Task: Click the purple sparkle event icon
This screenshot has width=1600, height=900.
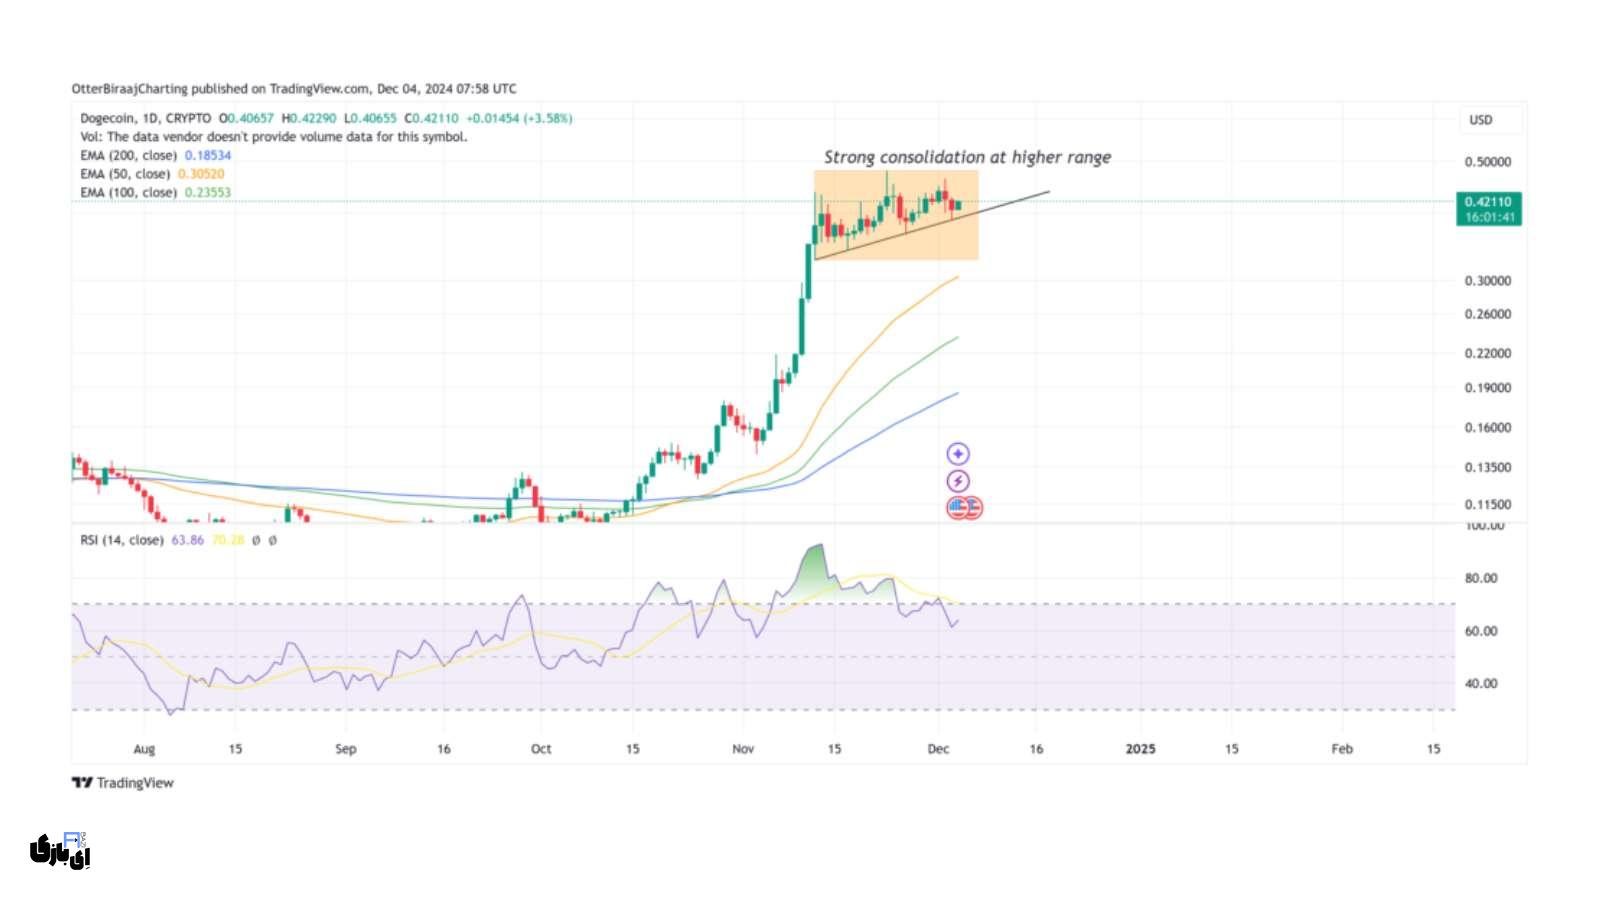Action: tap(957, 454)
